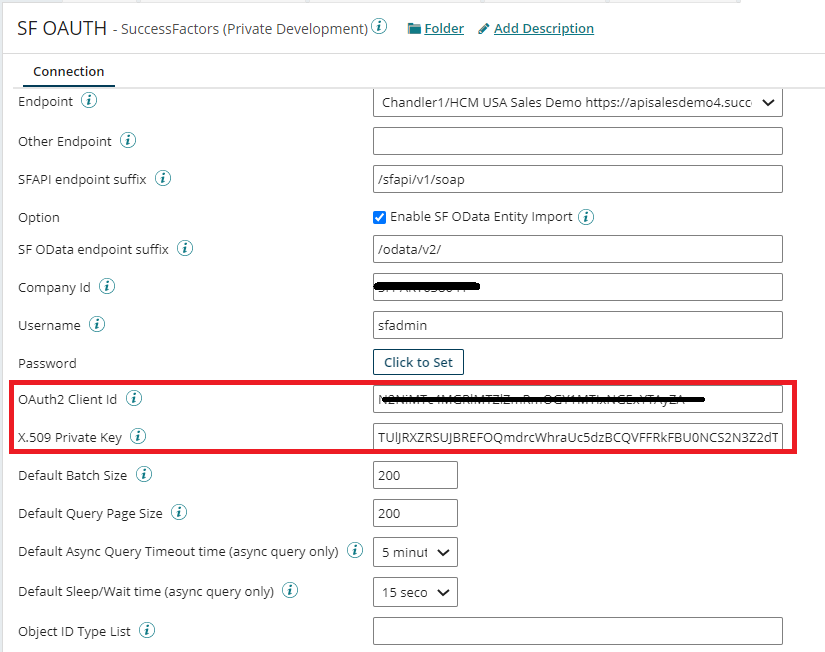Open SFAPI endpoint suffix info tooltip
Screen dimensions: 825x652
(x=163, y=178)
